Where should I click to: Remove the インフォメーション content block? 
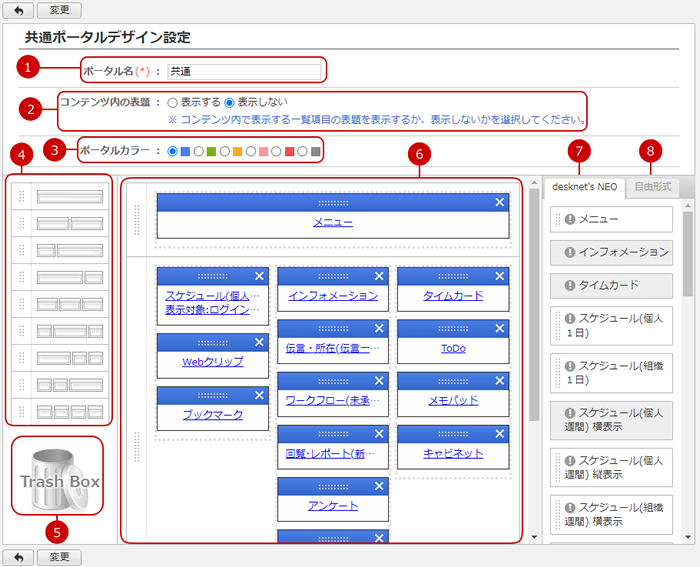[379, 276]
